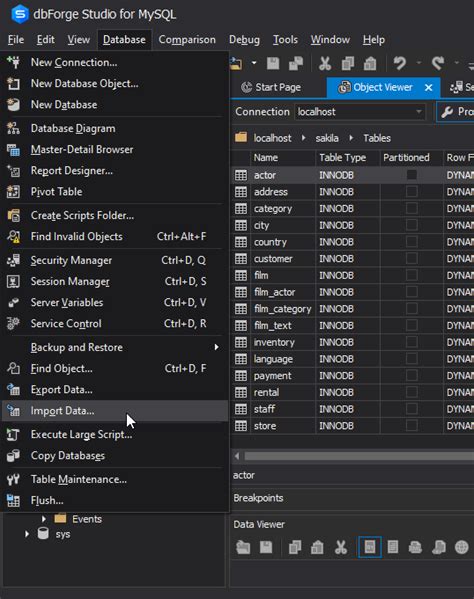Toggle Partitioned checkbox for payment table
Viewport: 474px width, 599px height.
(411, 376)
